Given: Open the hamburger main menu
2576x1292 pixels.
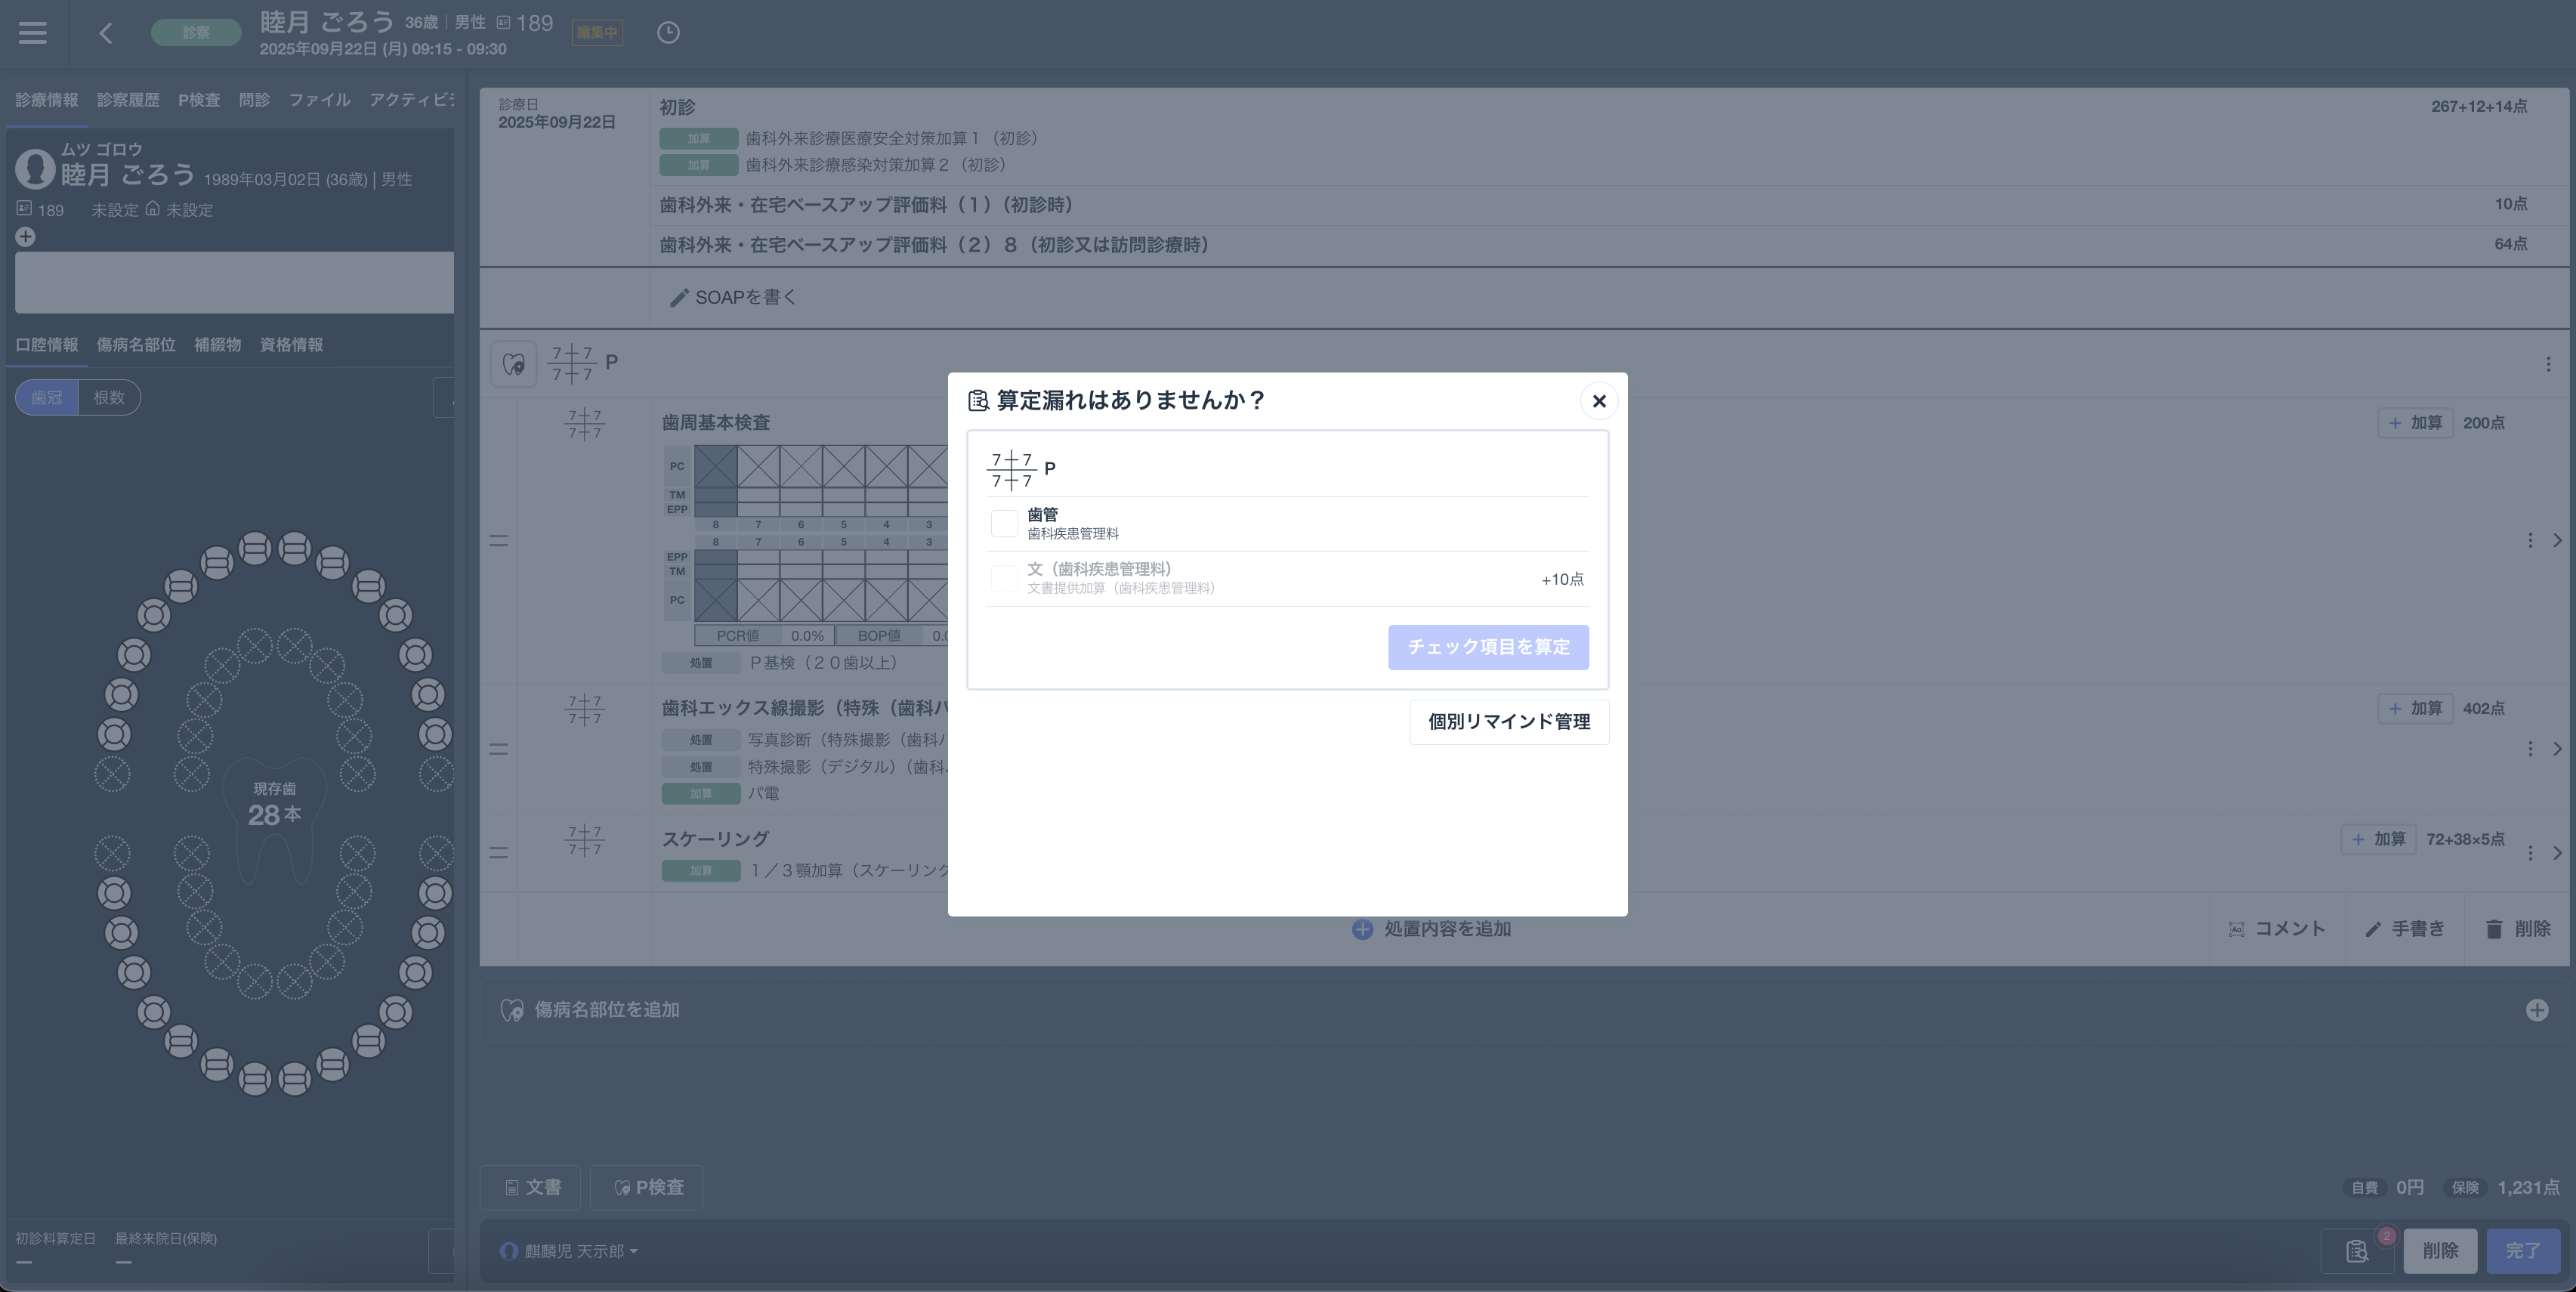Looking at the screenshot, I should (33, 33).
